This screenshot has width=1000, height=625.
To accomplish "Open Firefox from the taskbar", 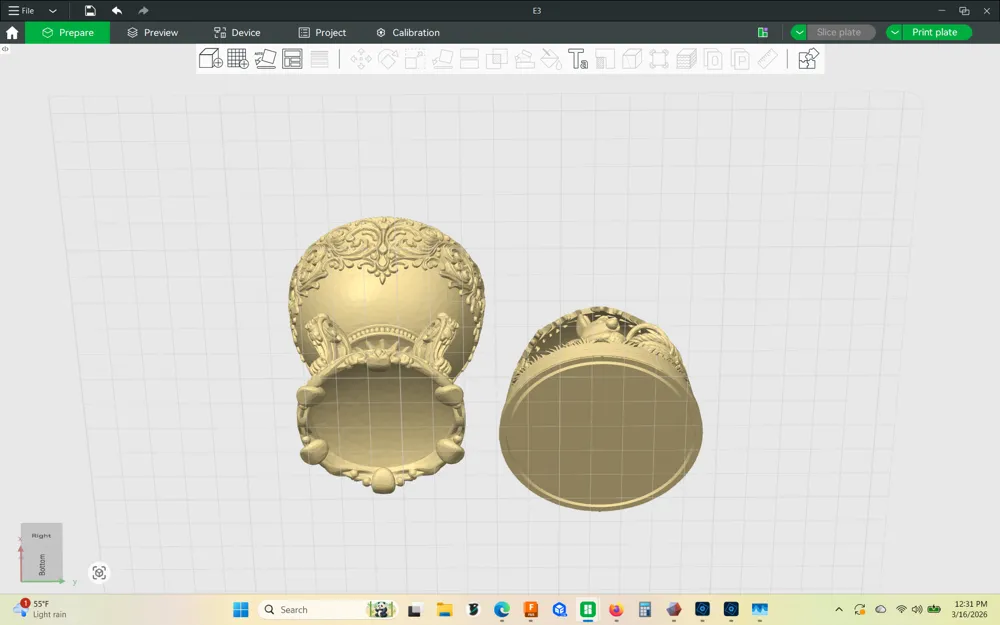I will (x=616, y=610).
